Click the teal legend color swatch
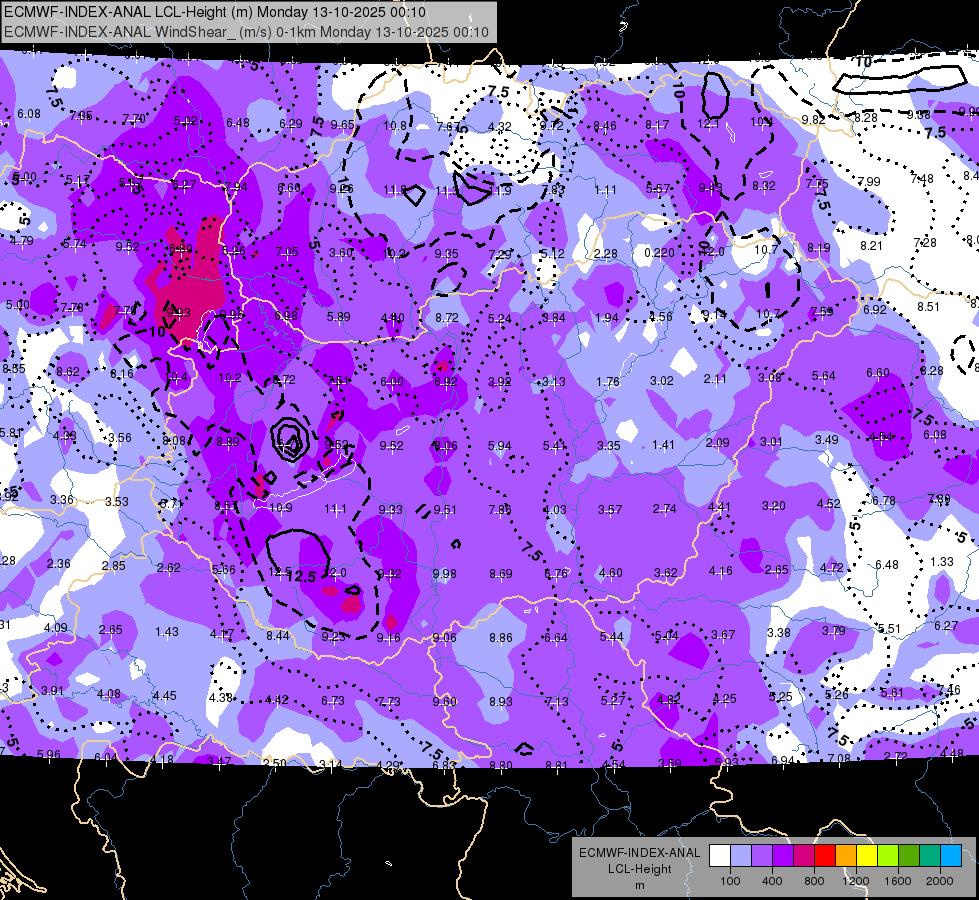Viewport: 979px width, 900px height. pos(930,856)
